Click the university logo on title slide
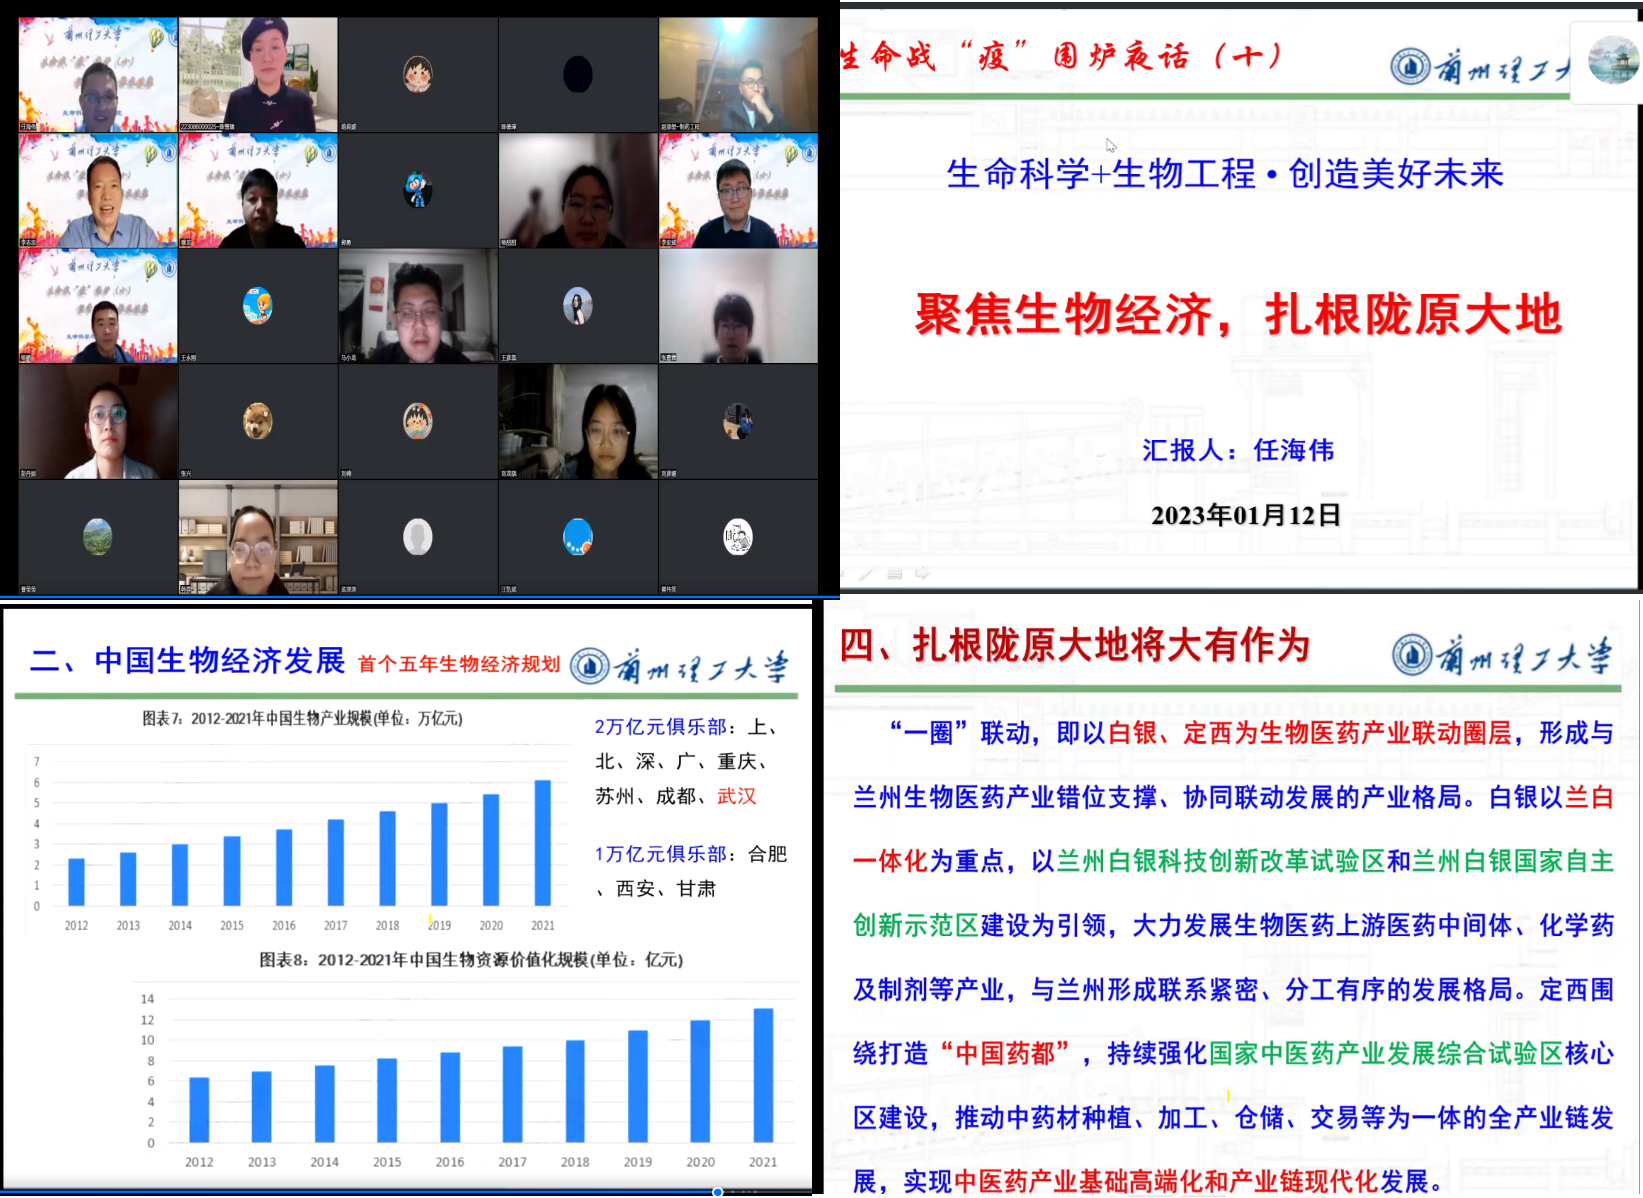 coord(1410,67)
